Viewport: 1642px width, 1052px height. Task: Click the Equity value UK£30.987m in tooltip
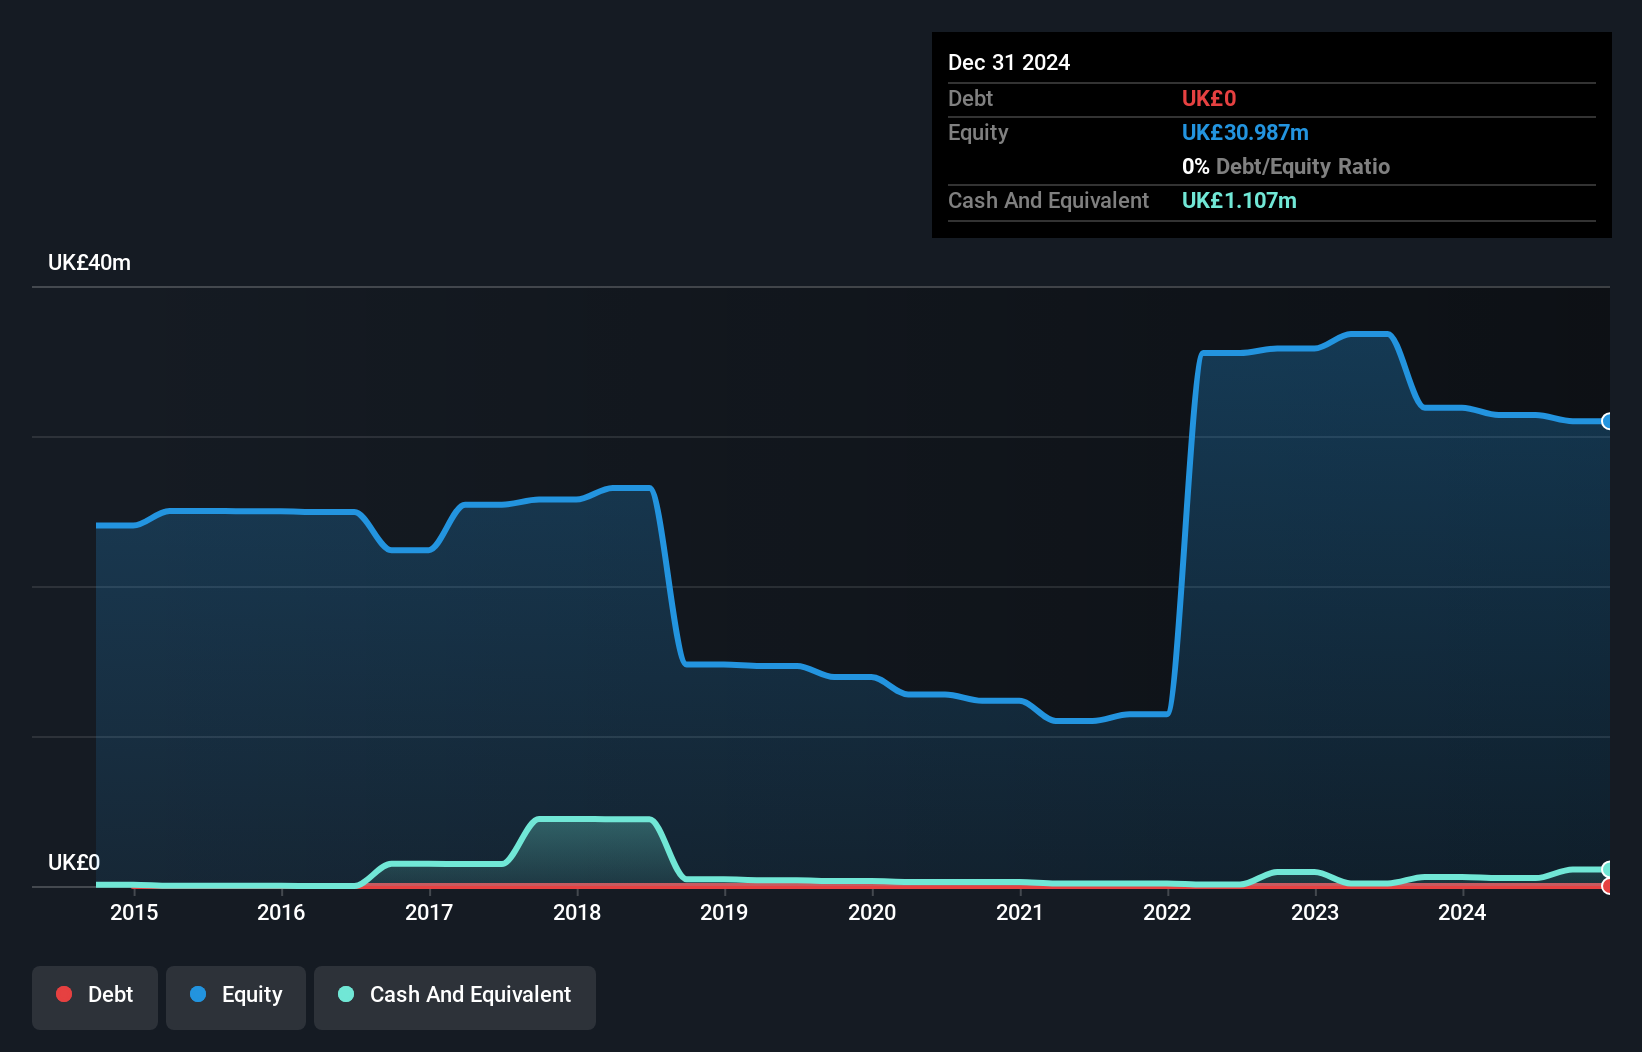(1245, 132)
